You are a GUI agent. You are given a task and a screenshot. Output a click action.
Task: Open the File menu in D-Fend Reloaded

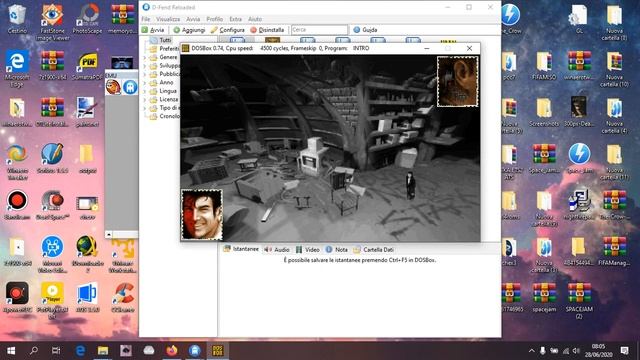pyautogui.click(x=146, y=19)
